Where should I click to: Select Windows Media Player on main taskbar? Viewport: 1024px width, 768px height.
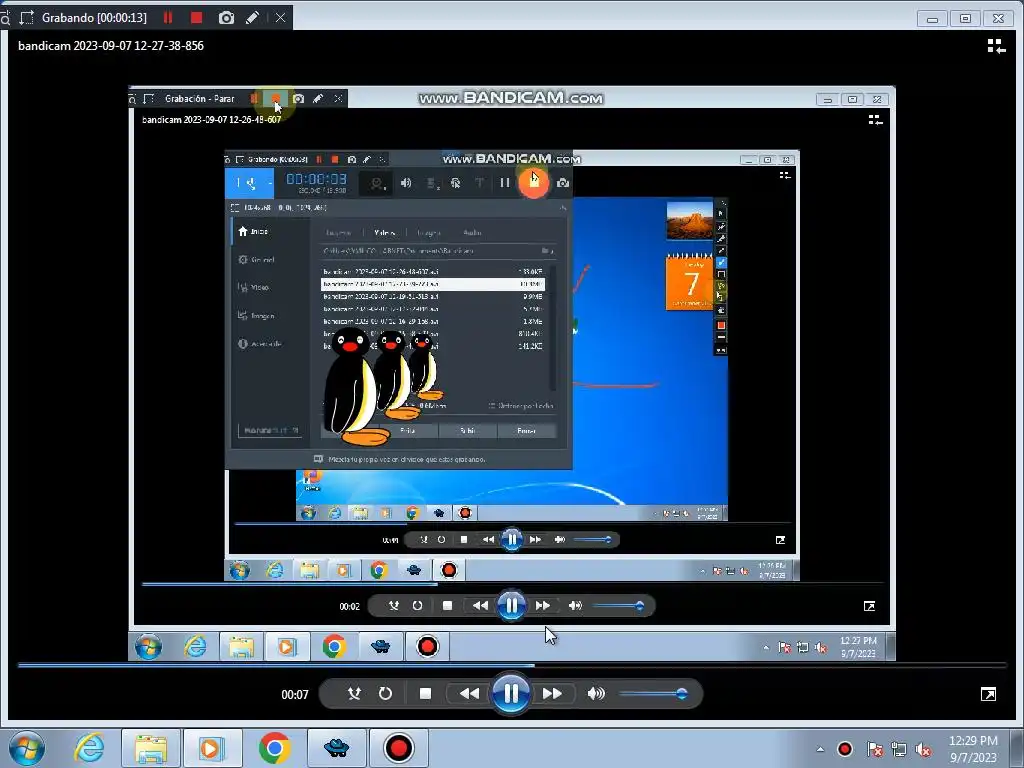click(212, 748)
